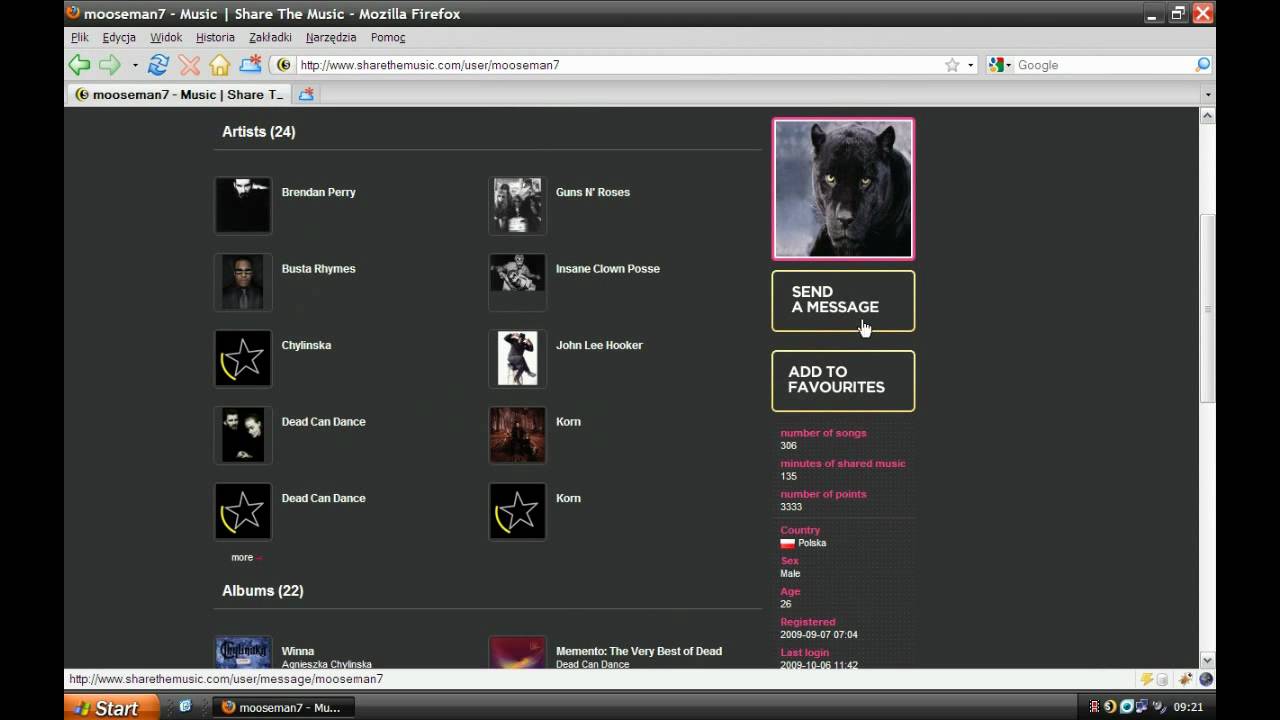Click the Busta Rhymes thumbnail
This screenshot has height=720, width=1280.
pos(243,282)
